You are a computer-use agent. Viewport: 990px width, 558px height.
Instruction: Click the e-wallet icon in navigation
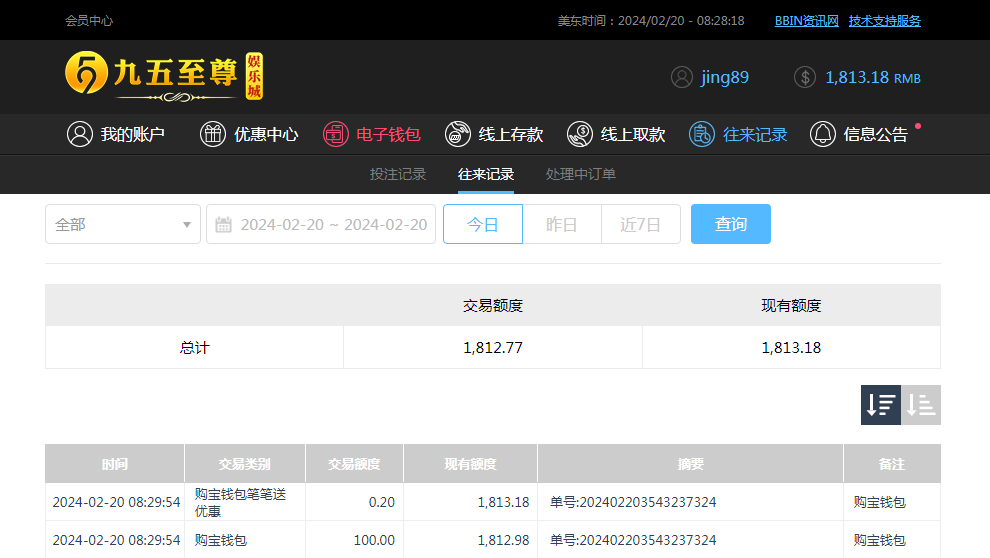336,134
